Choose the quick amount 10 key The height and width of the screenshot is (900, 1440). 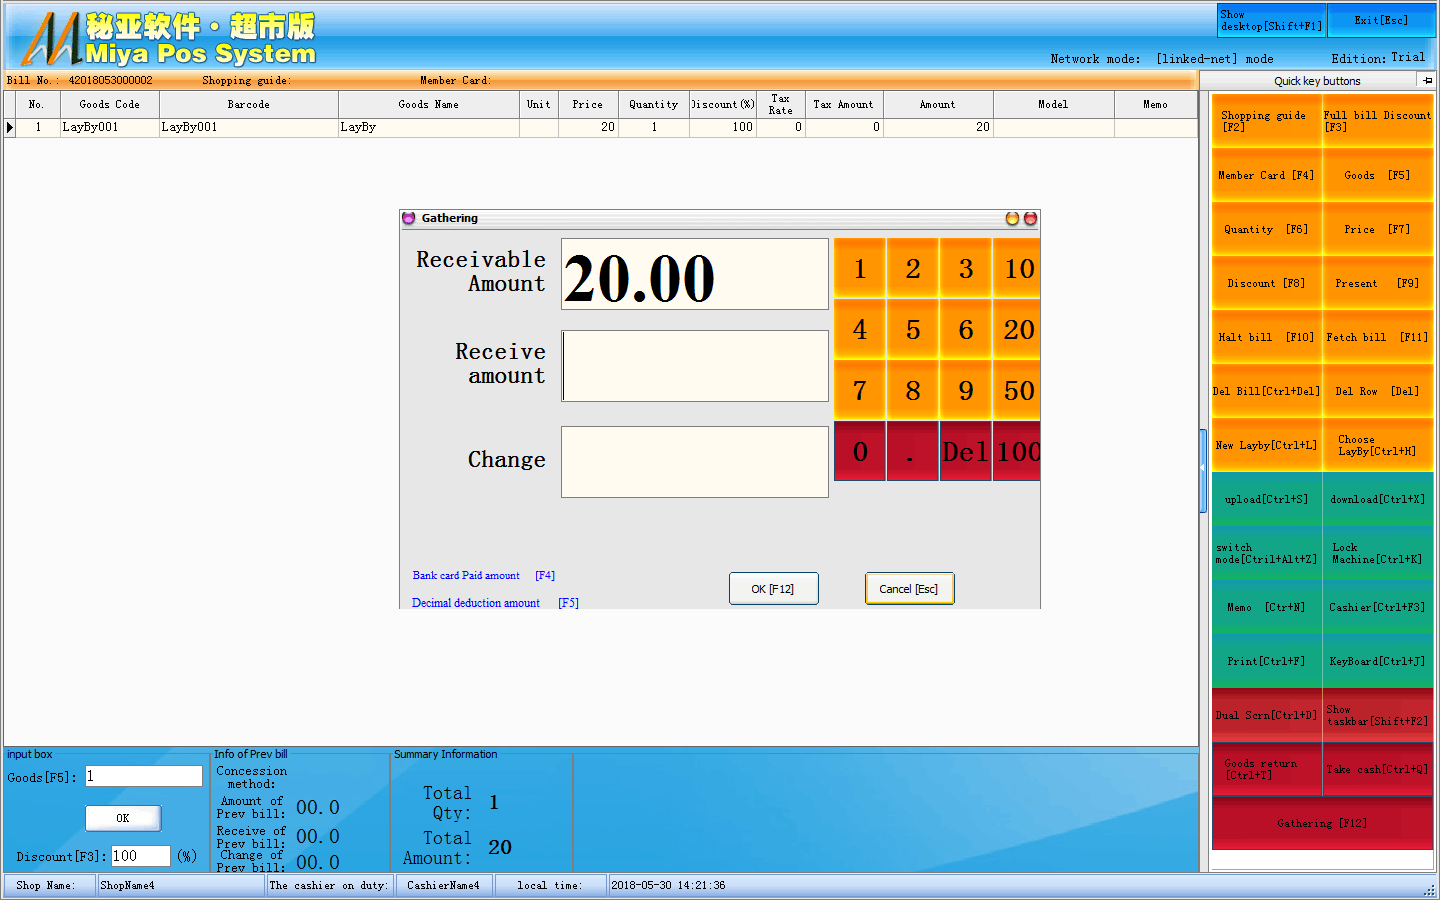tap(1018, 268)
